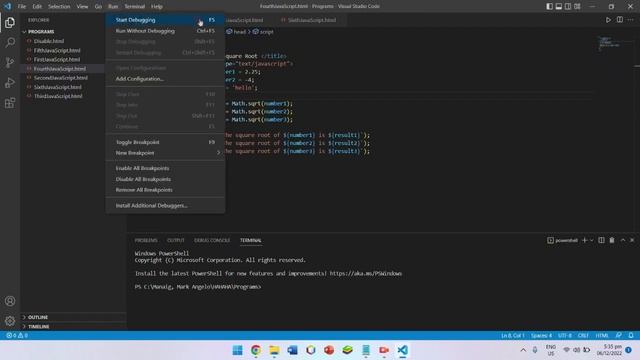This screenshot has height=360, width=640.
Task: Open the terminal launch profile dropdown arrow
Action: pyautogui.click(x=591, y=240)
